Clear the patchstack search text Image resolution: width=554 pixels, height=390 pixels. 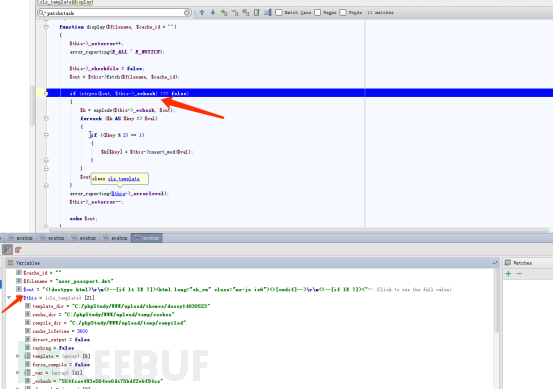click(187, 13)
